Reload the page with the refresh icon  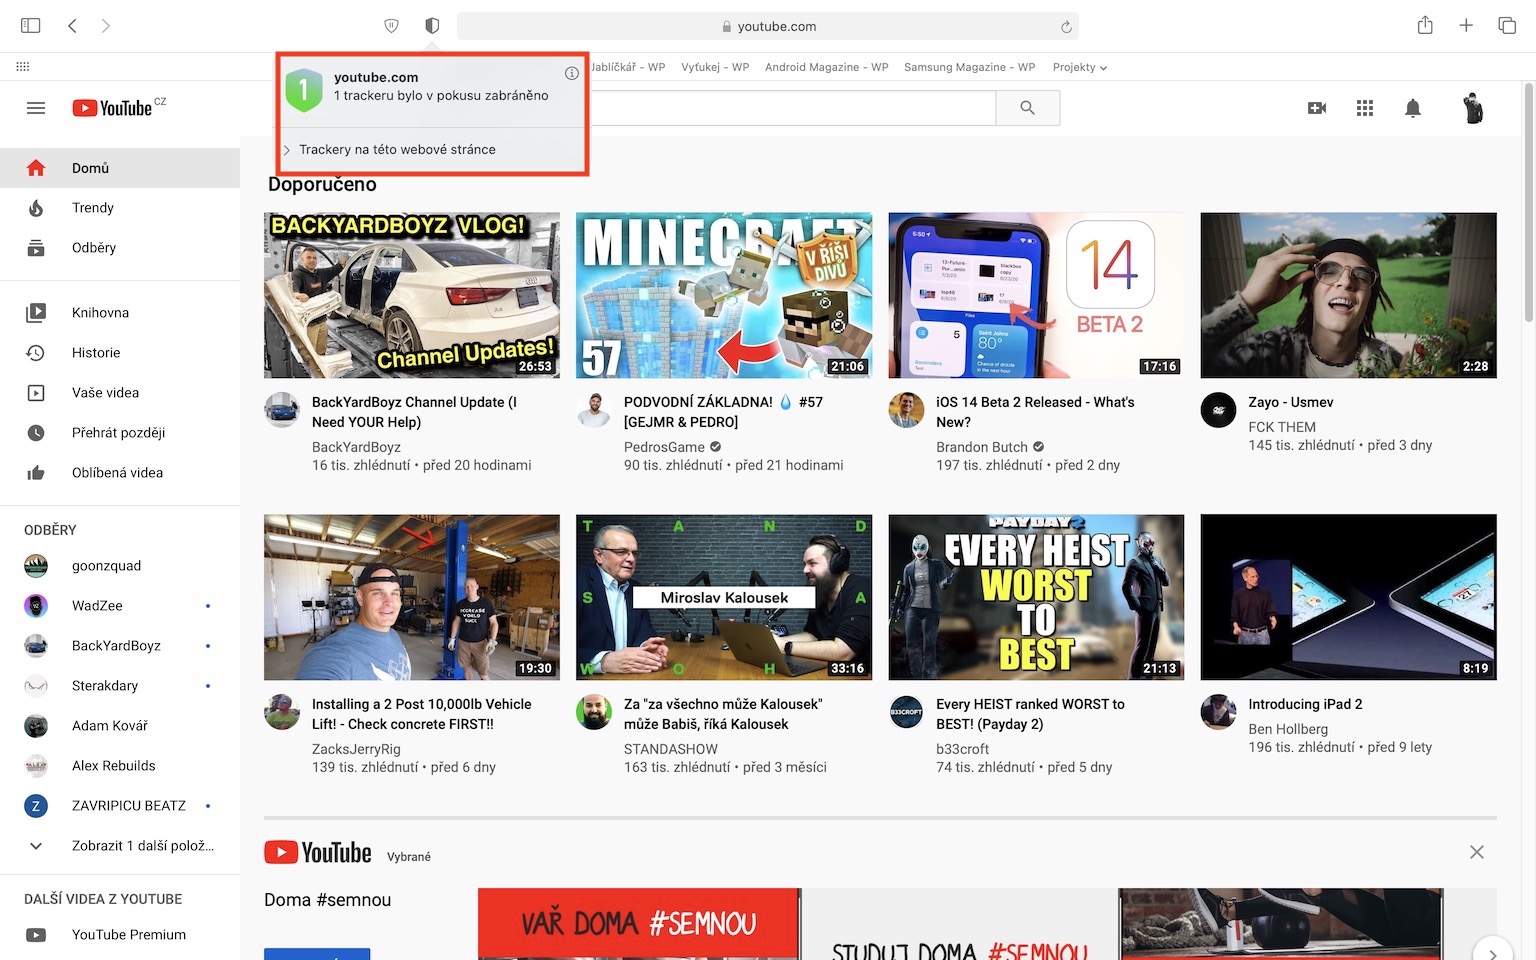pyautogui.click(x=1066, y=27)
